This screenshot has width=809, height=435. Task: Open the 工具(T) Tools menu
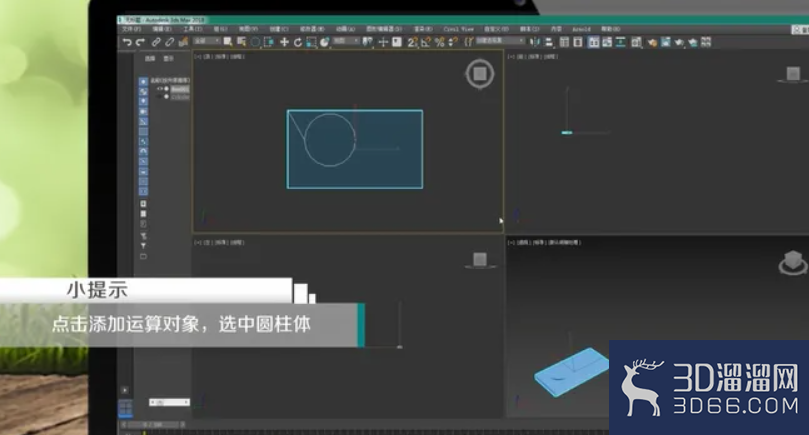(x=192, y=29)
